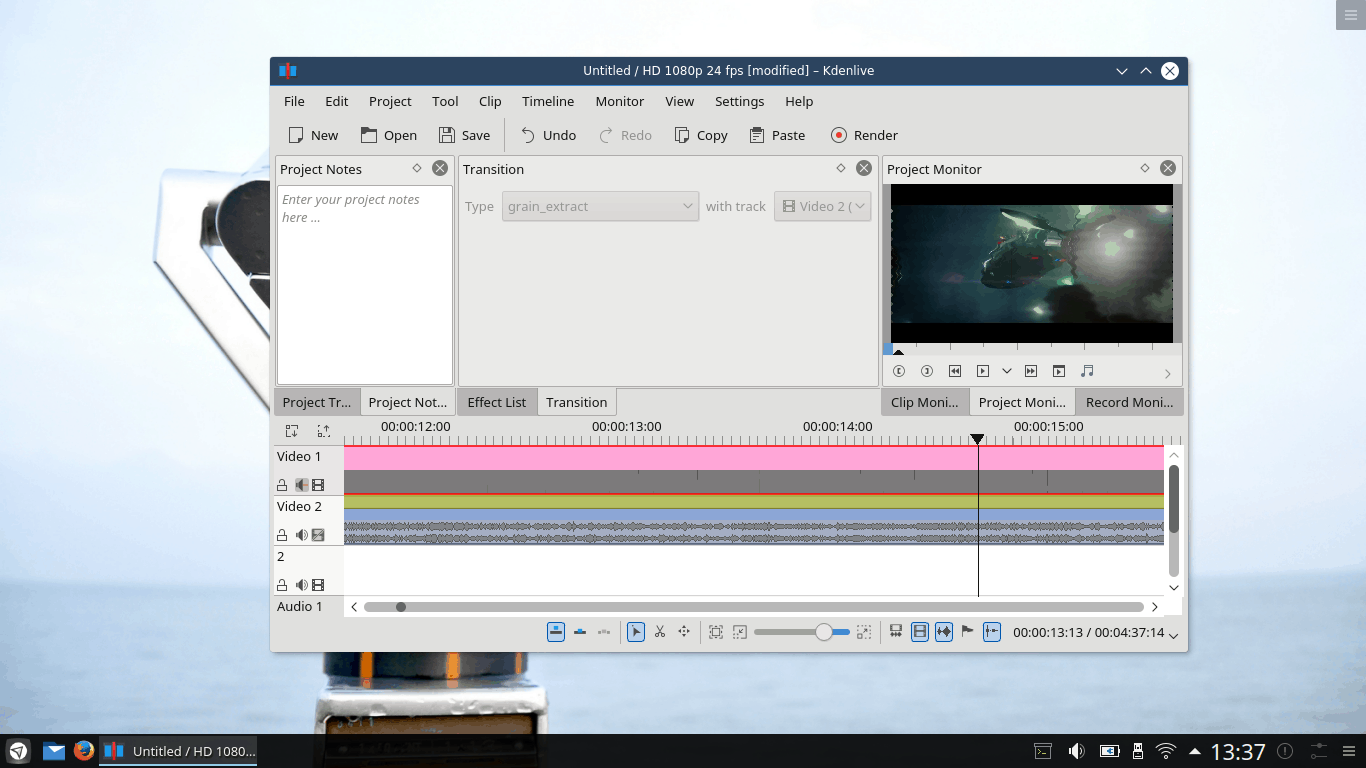Activate the selection arrow tool
Image resolution: width=1366 pixels, height=768 pixels.
coord(636,632)
